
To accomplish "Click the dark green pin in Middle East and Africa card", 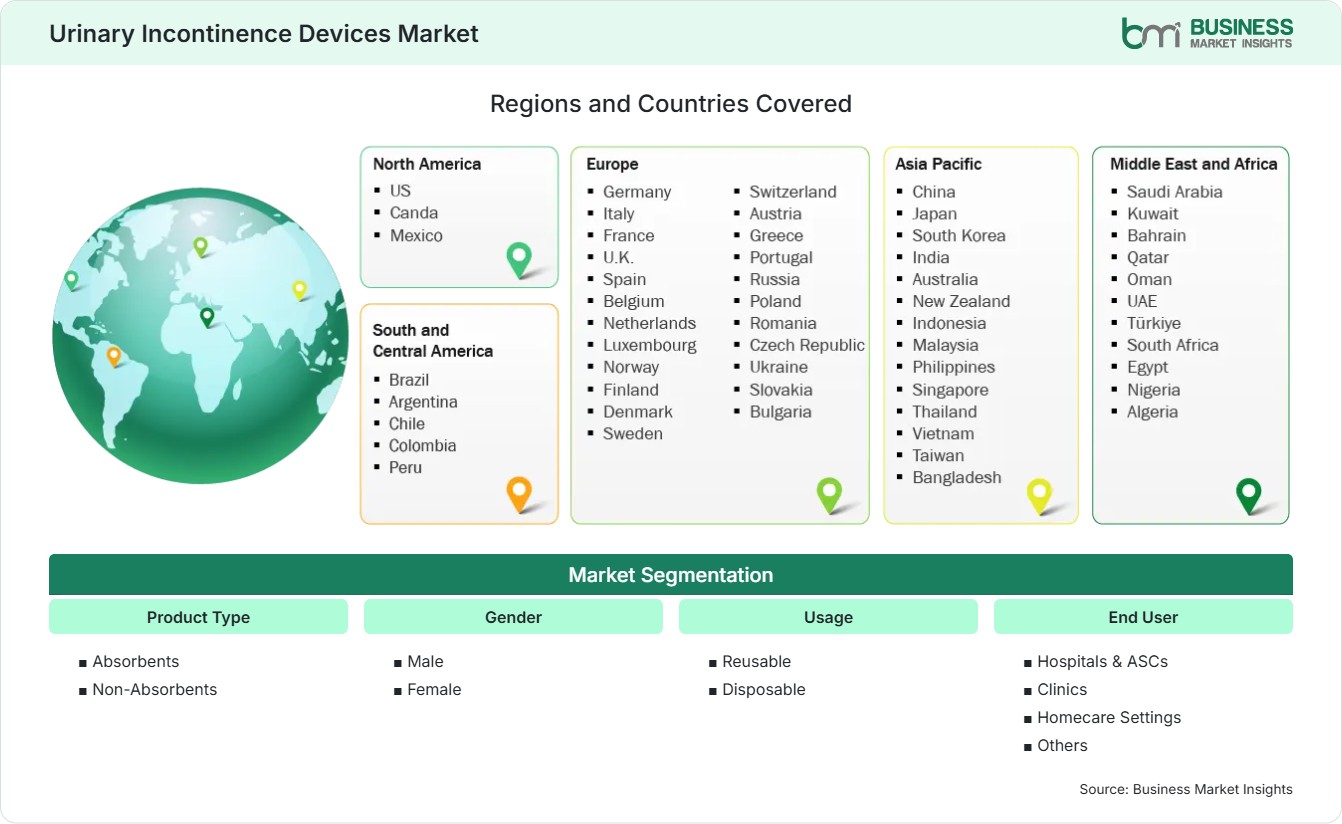I will [1249, 495].
